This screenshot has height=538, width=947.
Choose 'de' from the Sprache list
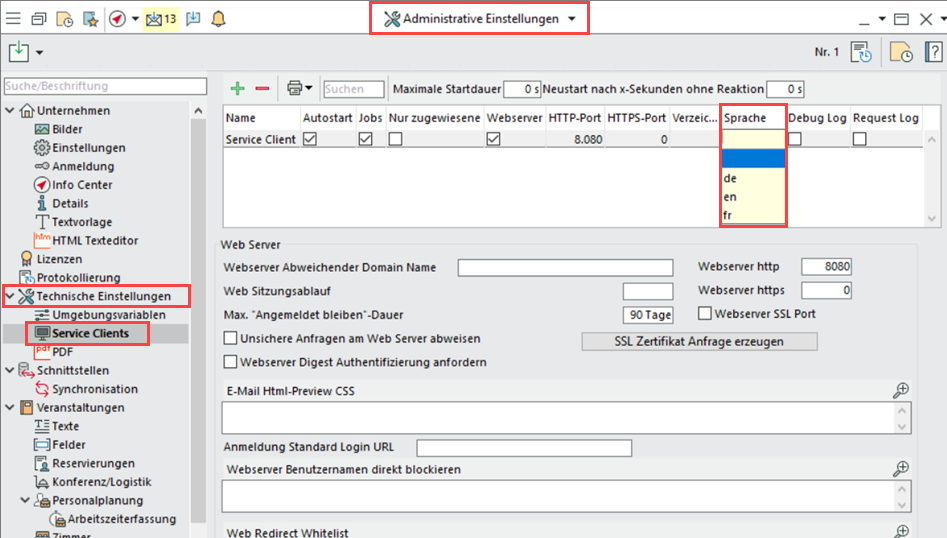[x=730, y=178]
